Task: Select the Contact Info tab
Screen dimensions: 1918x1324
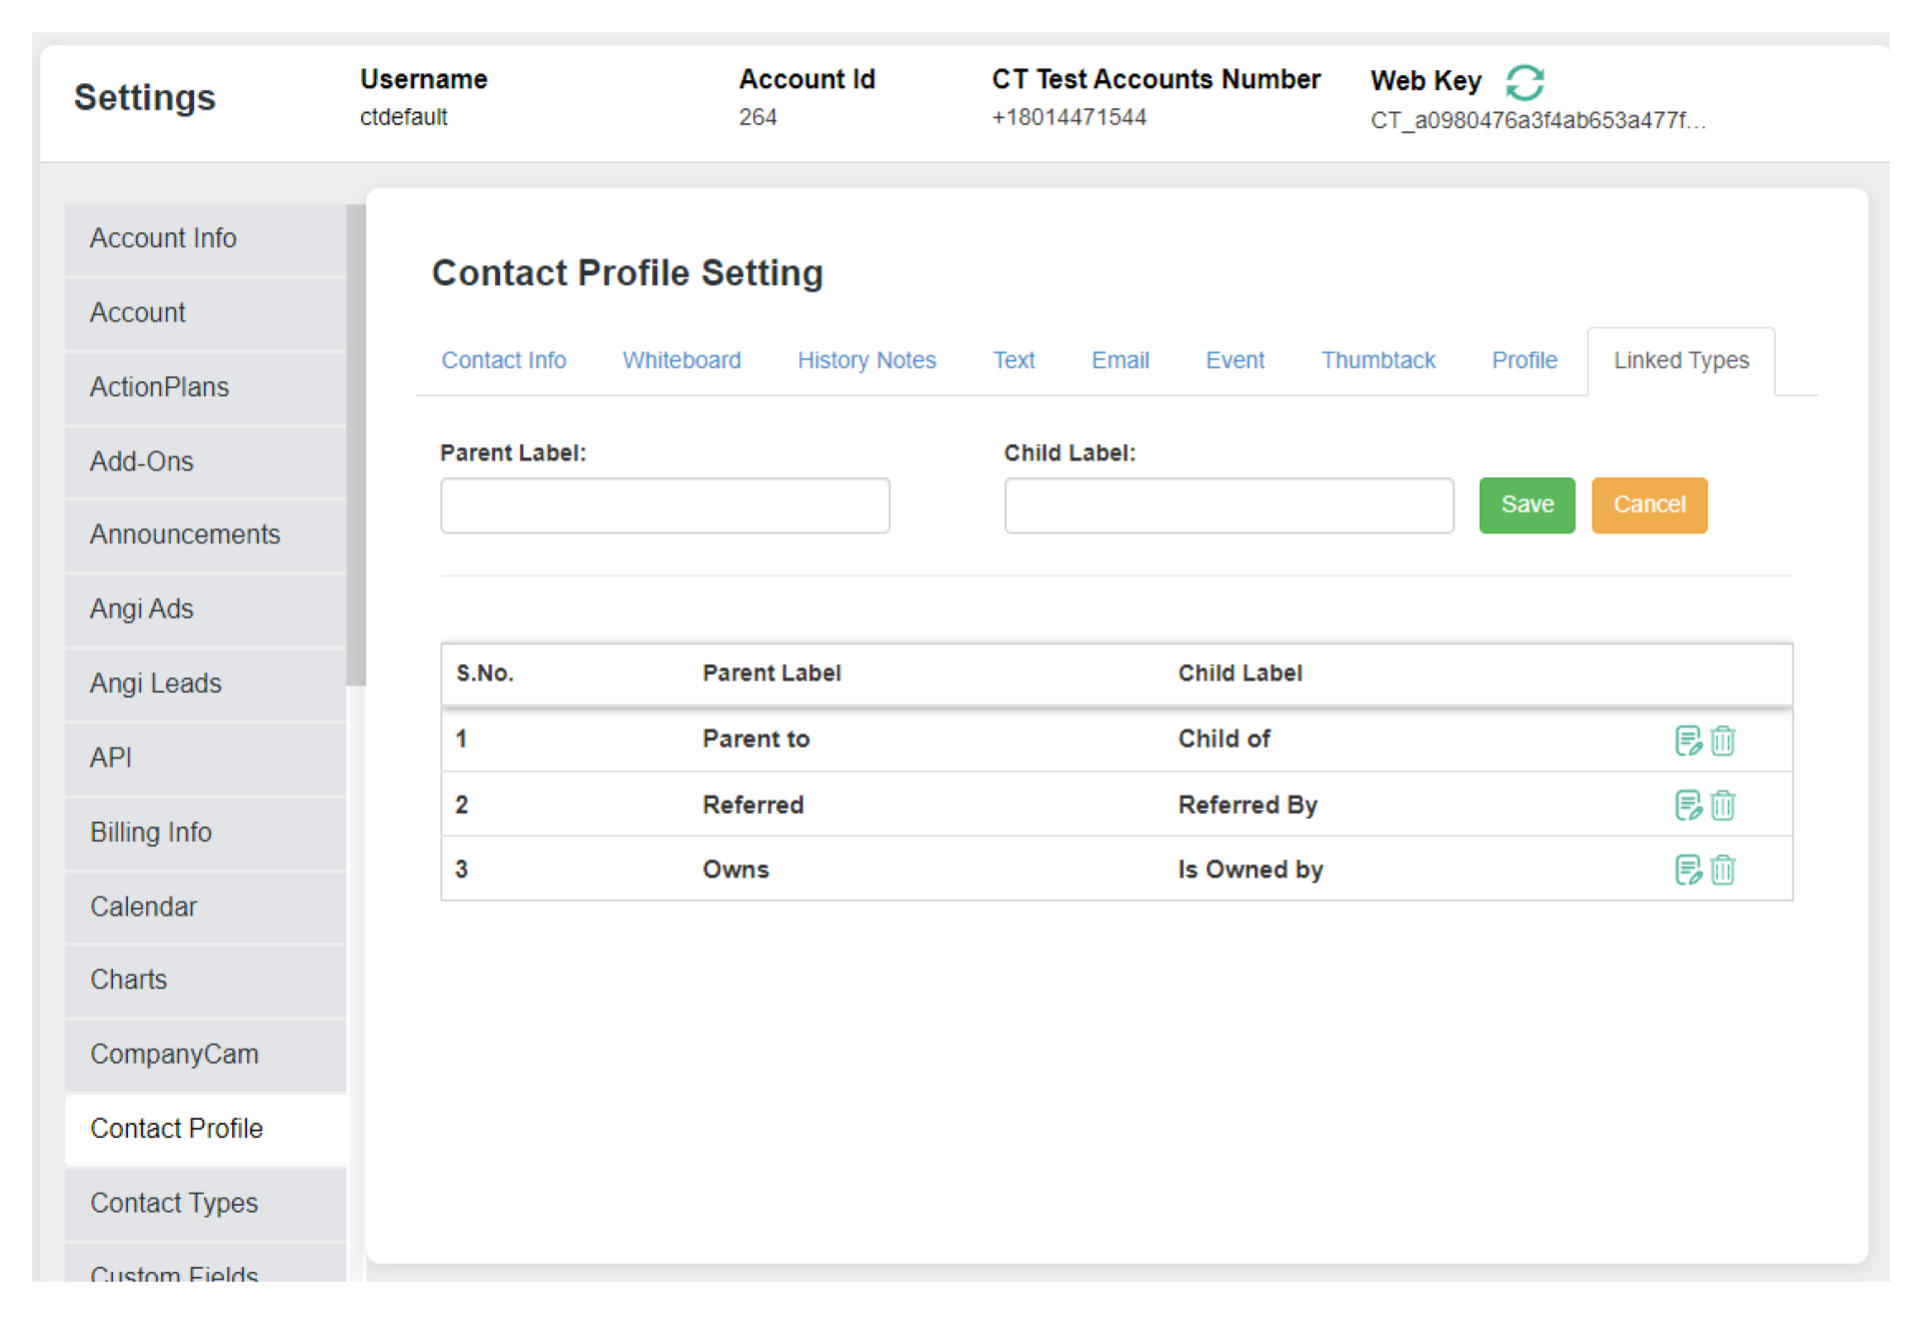Action: tap(504, 360)
